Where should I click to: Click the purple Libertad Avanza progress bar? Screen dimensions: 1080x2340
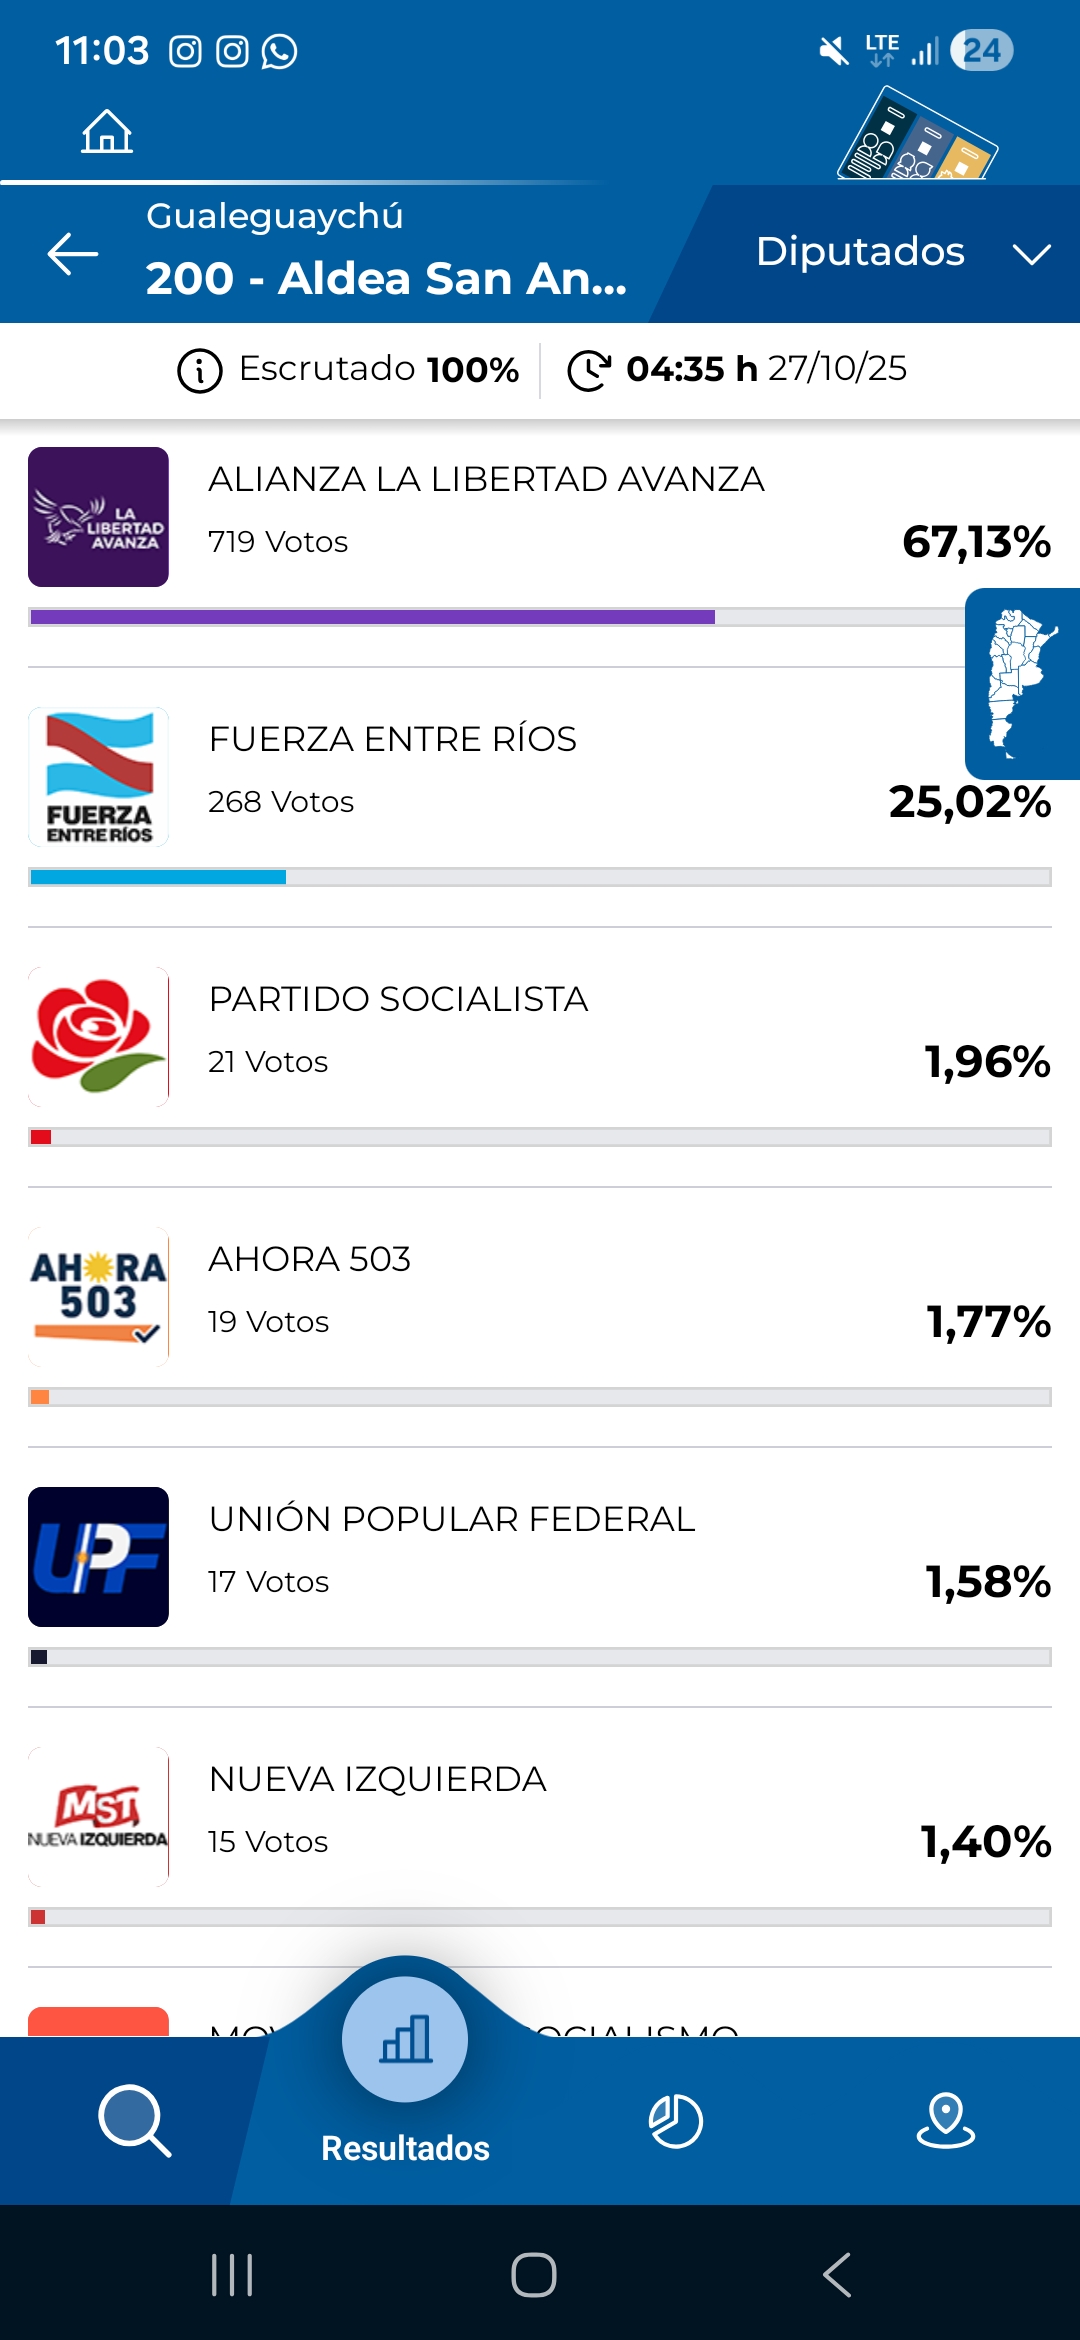coord(372,617)
